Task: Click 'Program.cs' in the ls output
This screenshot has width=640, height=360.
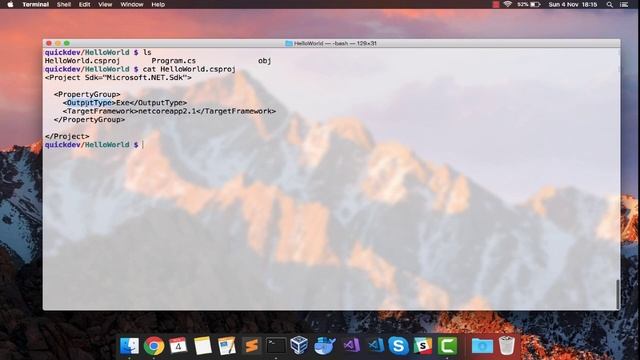Action: 173,61
